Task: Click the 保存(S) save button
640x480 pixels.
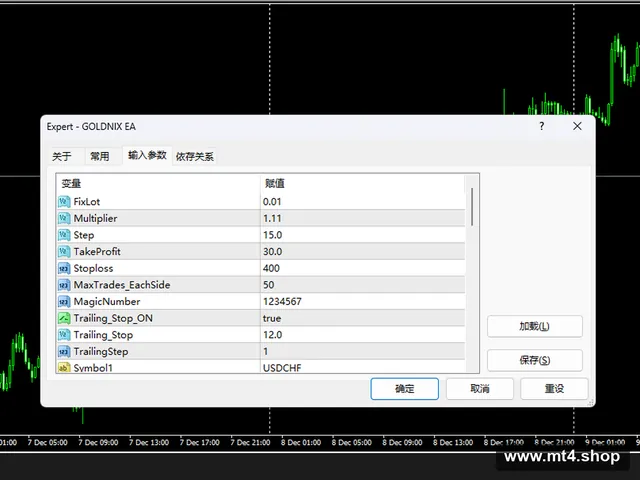Action: click(x=535, y=360)
